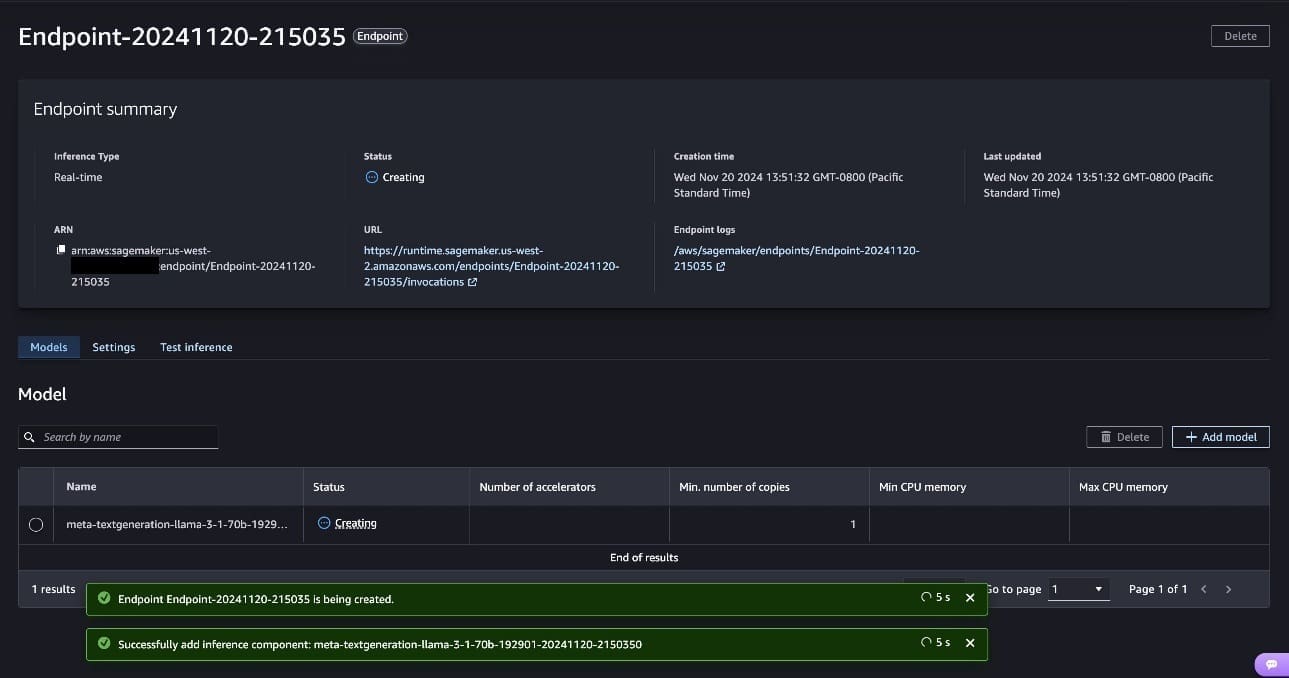Copy the ARN using the copy icon
The height and width of the screenshot is (678, 1289).
coord(61,250)
